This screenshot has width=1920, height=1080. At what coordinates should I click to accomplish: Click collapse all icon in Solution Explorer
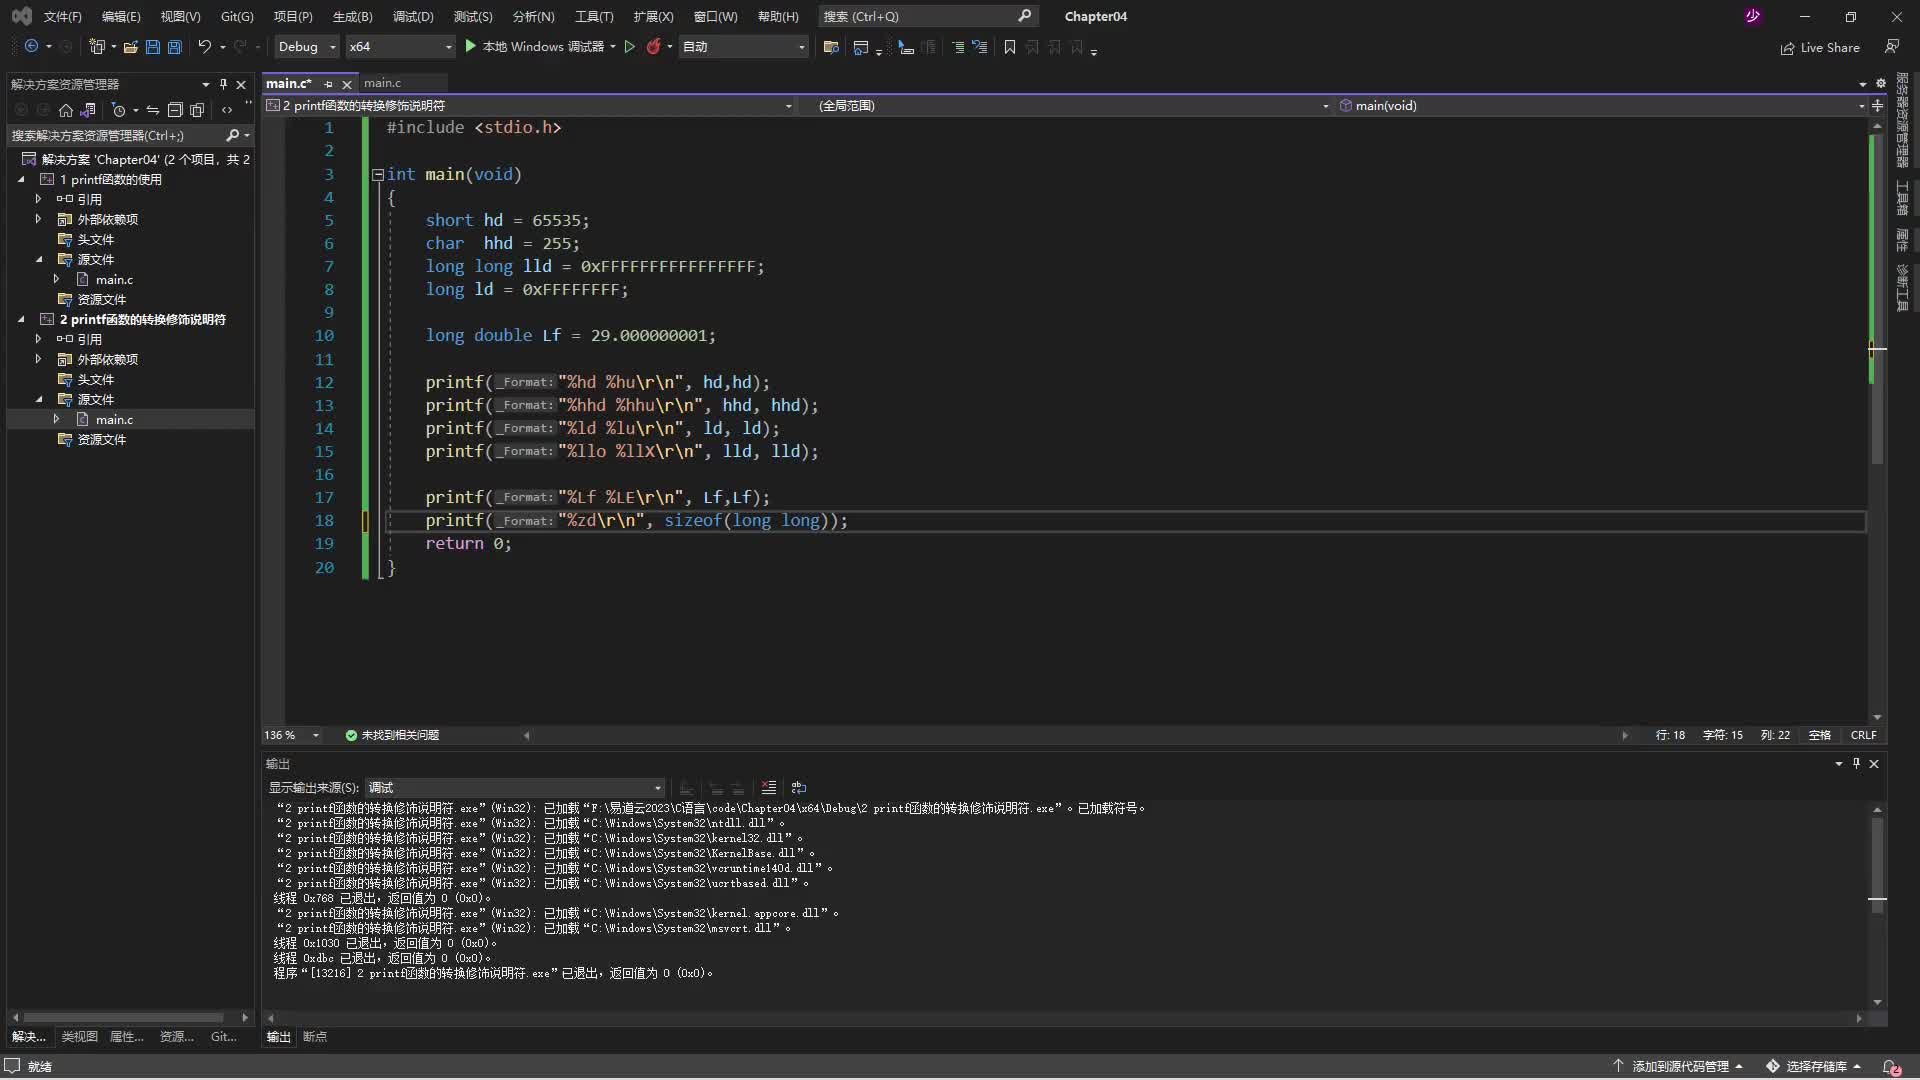pyautogui.click(x=175, y=110)
